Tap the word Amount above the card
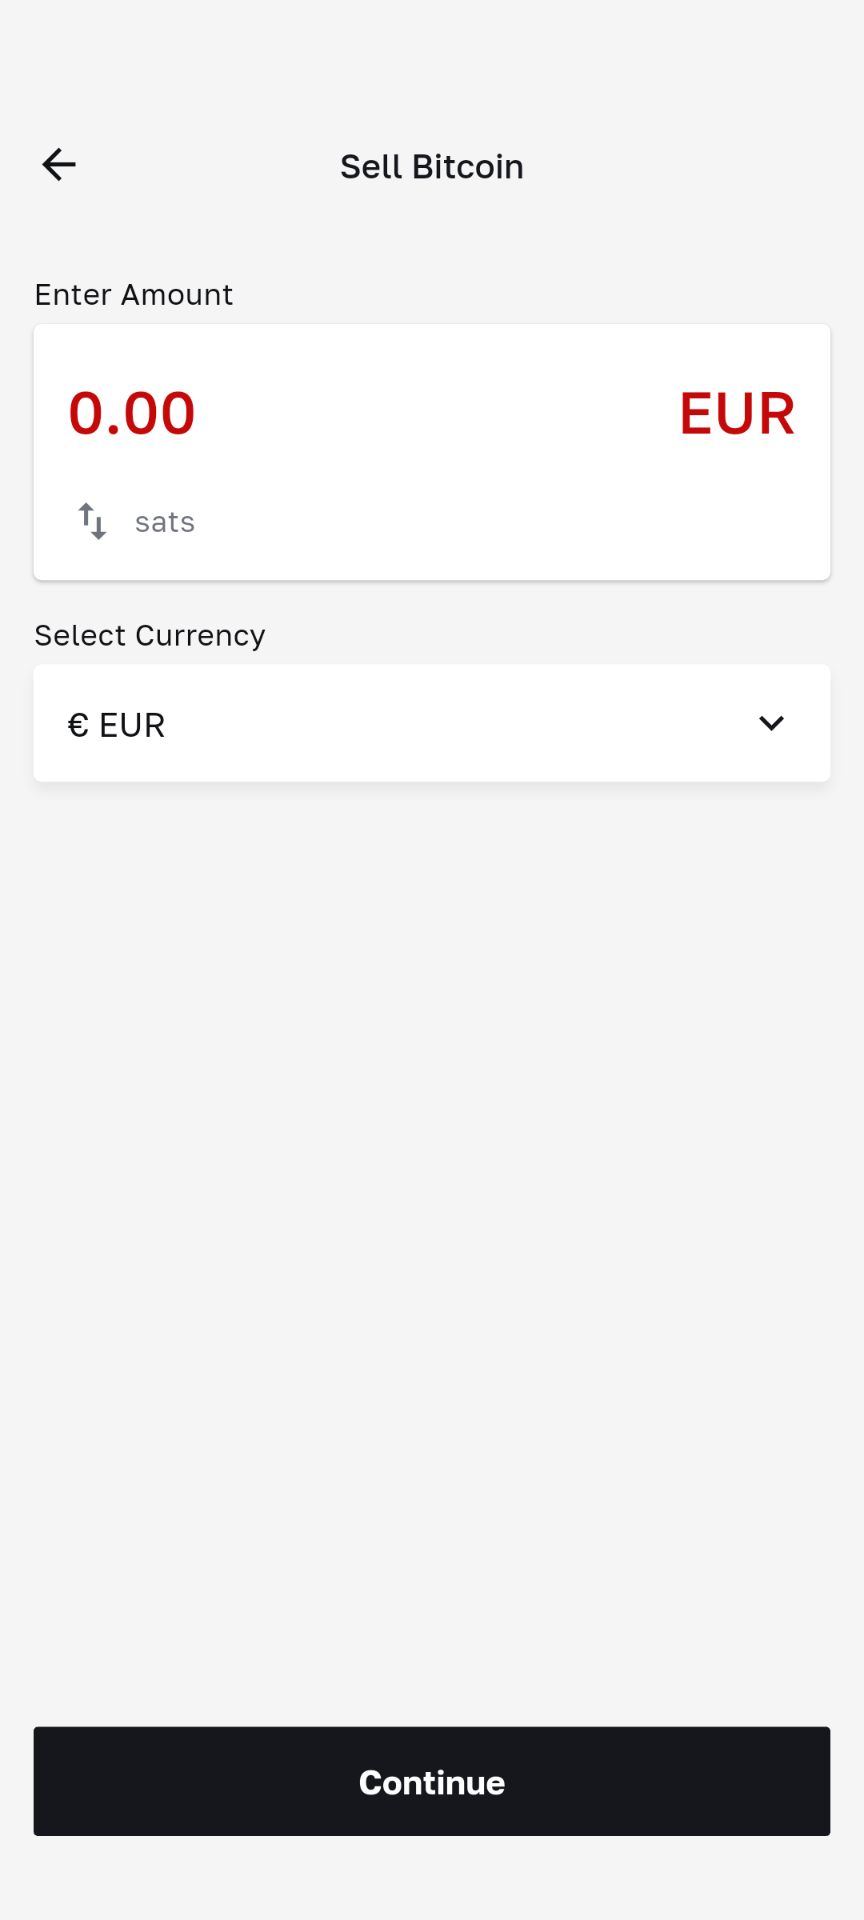This screenshot has width=864, height=1920. pyautogui.click(x=177, y=295)
